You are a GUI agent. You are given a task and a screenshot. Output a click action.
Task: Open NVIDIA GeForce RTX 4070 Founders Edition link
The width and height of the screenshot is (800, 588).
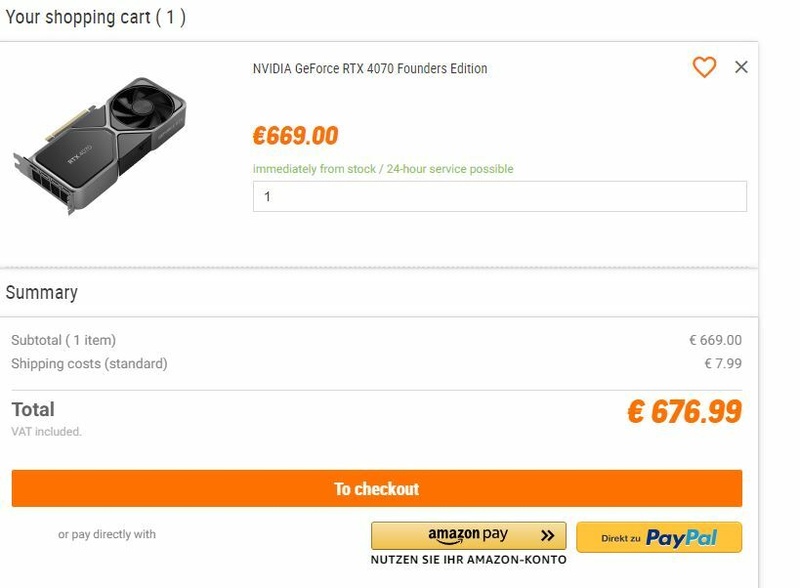pyautogui.click(x=370, y=69)
